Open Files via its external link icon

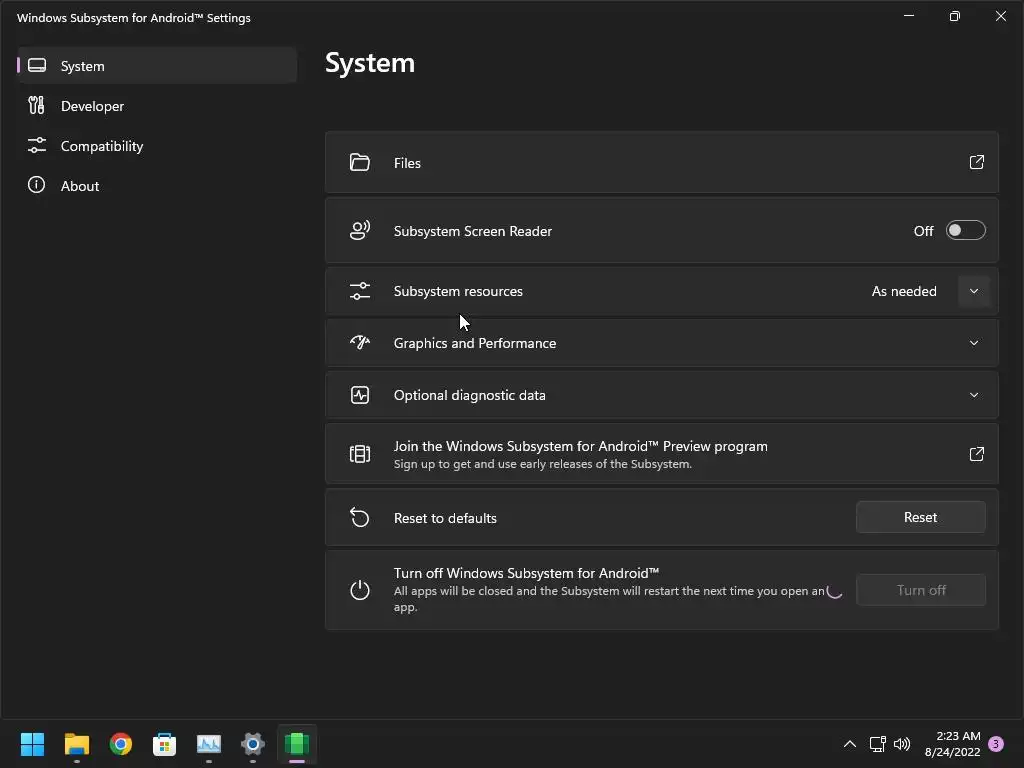click(x=976, y=162)
